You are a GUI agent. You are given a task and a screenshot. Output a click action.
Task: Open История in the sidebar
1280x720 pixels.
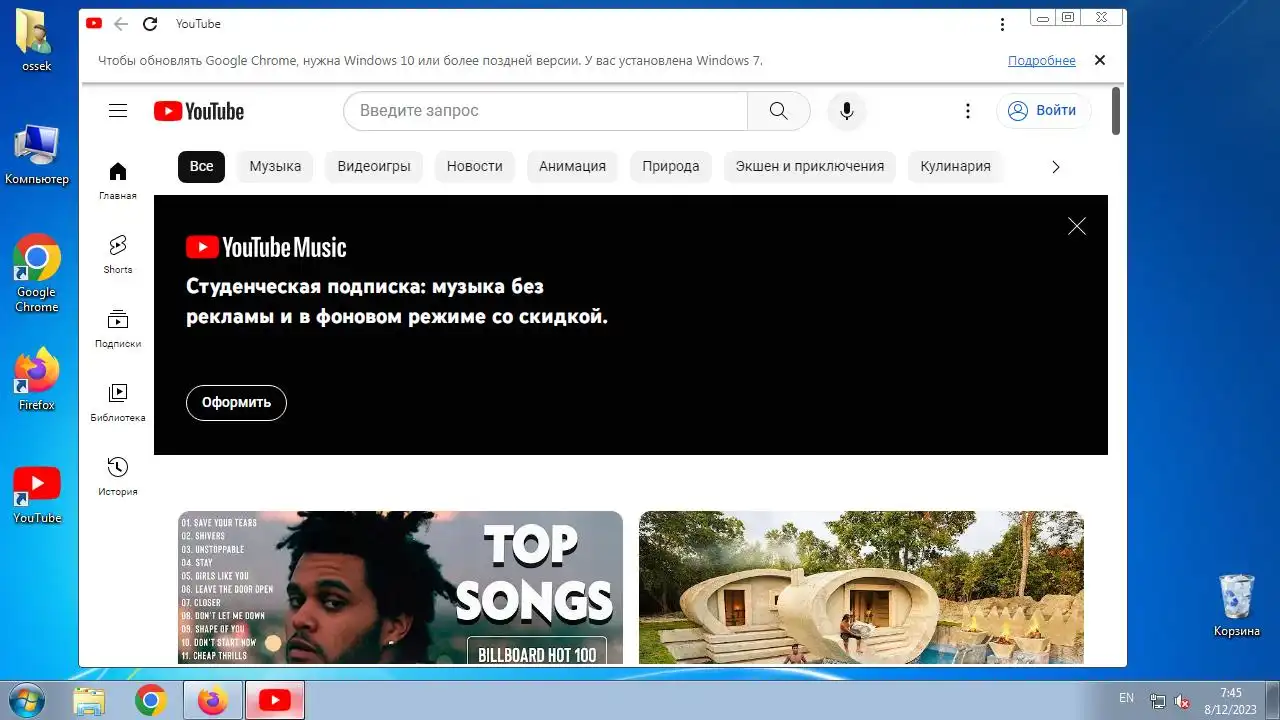click(x=118, y=476)
